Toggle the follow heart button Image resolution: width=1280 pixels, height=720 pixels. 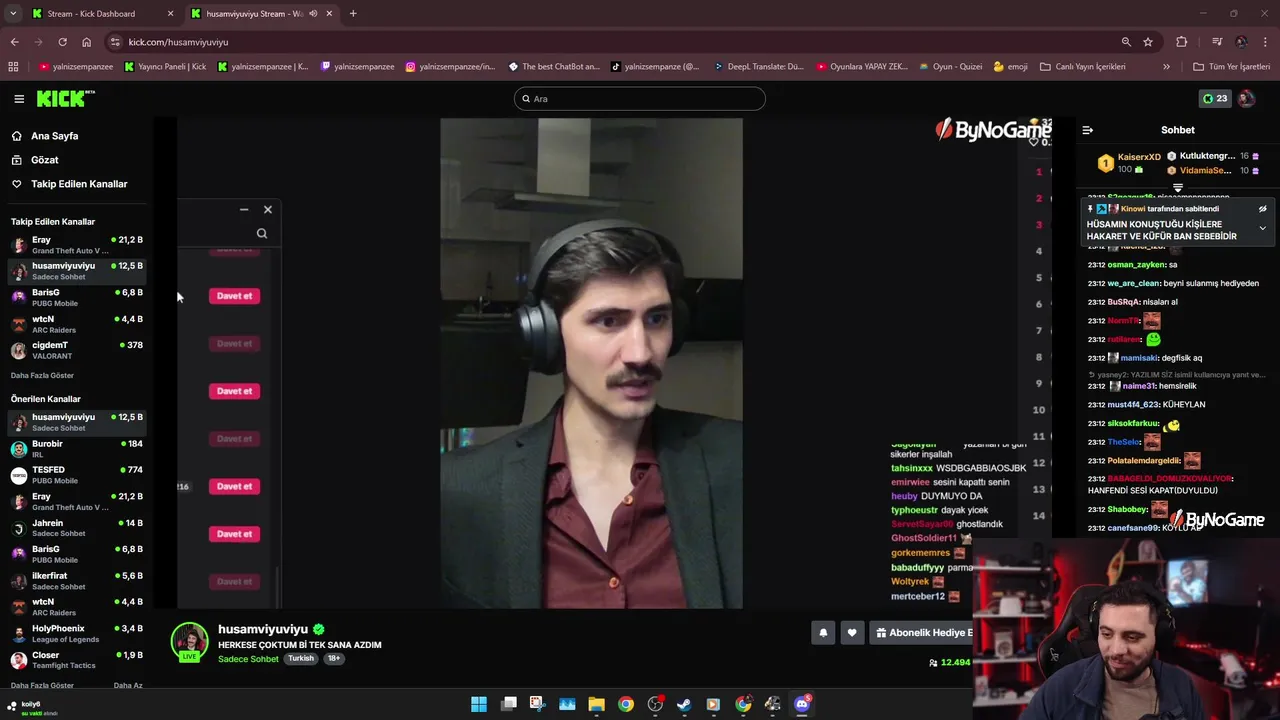852,632
